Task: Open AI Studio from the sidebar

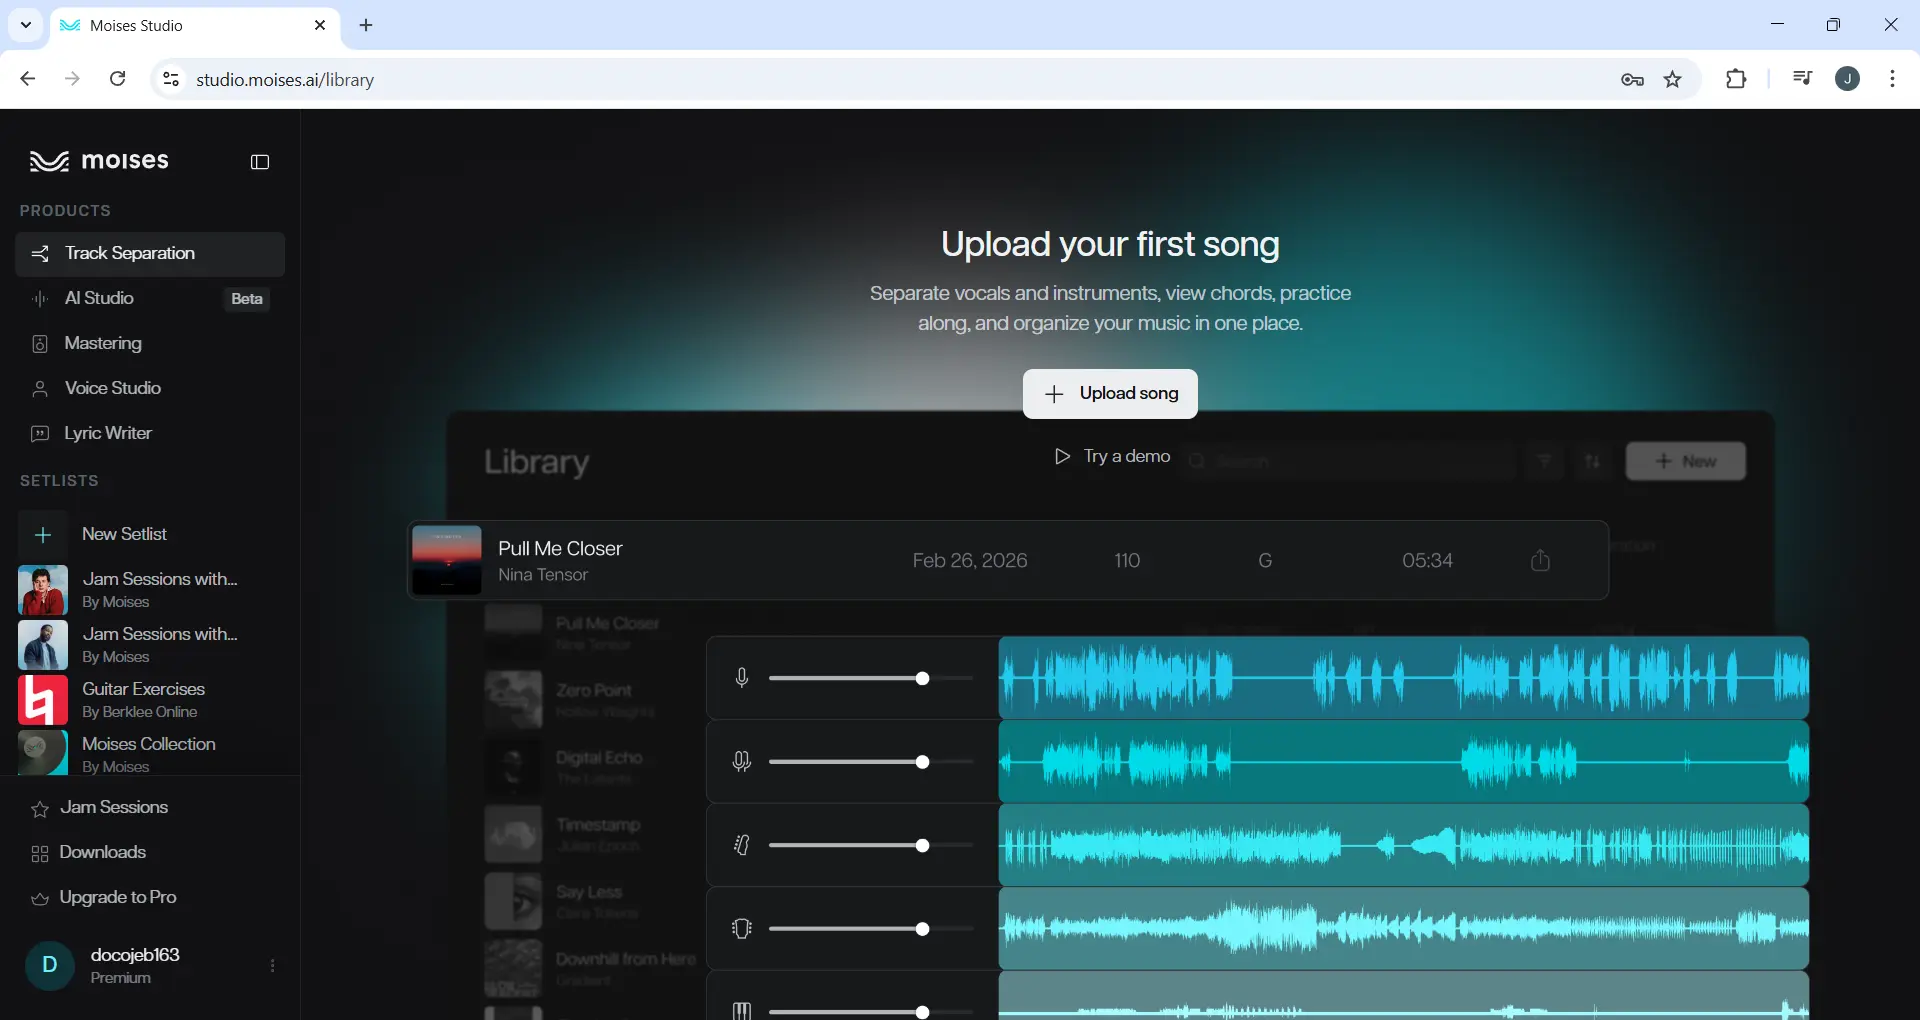Action: 150,299
